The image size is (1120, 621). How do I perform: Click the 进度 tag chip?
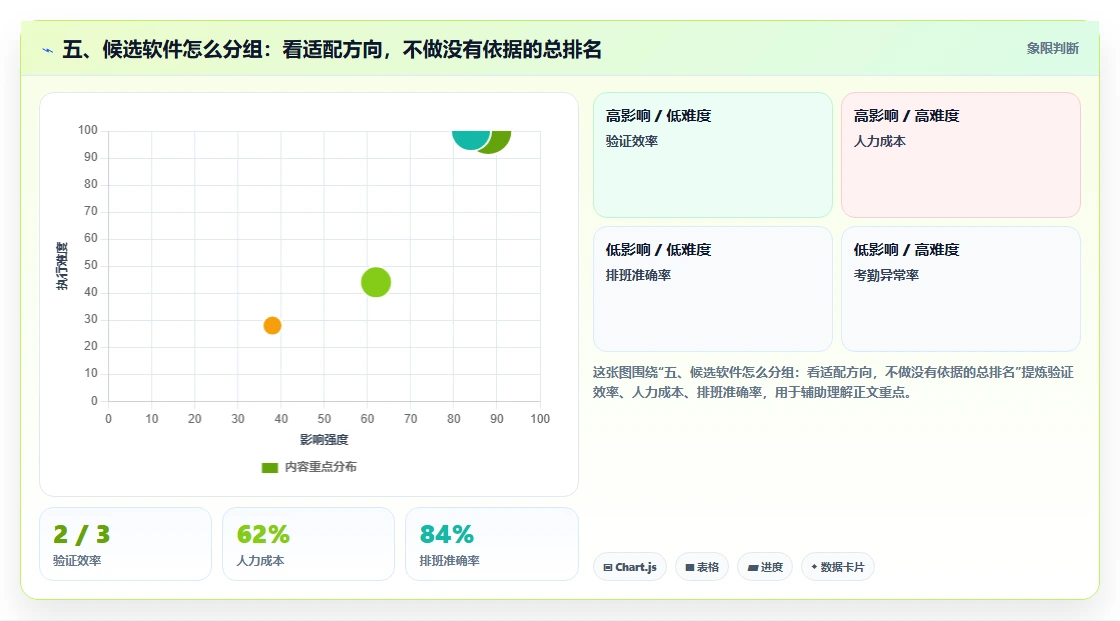pyautogui.click(x=765, y=567)
